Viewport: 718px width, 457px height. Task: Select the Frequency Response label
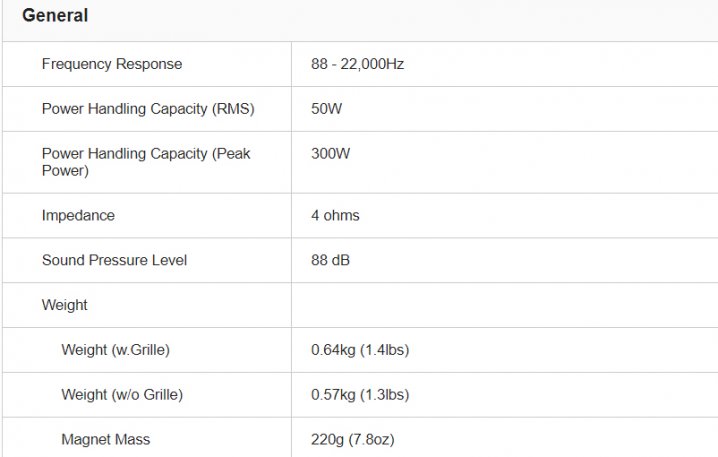(112, 64)
